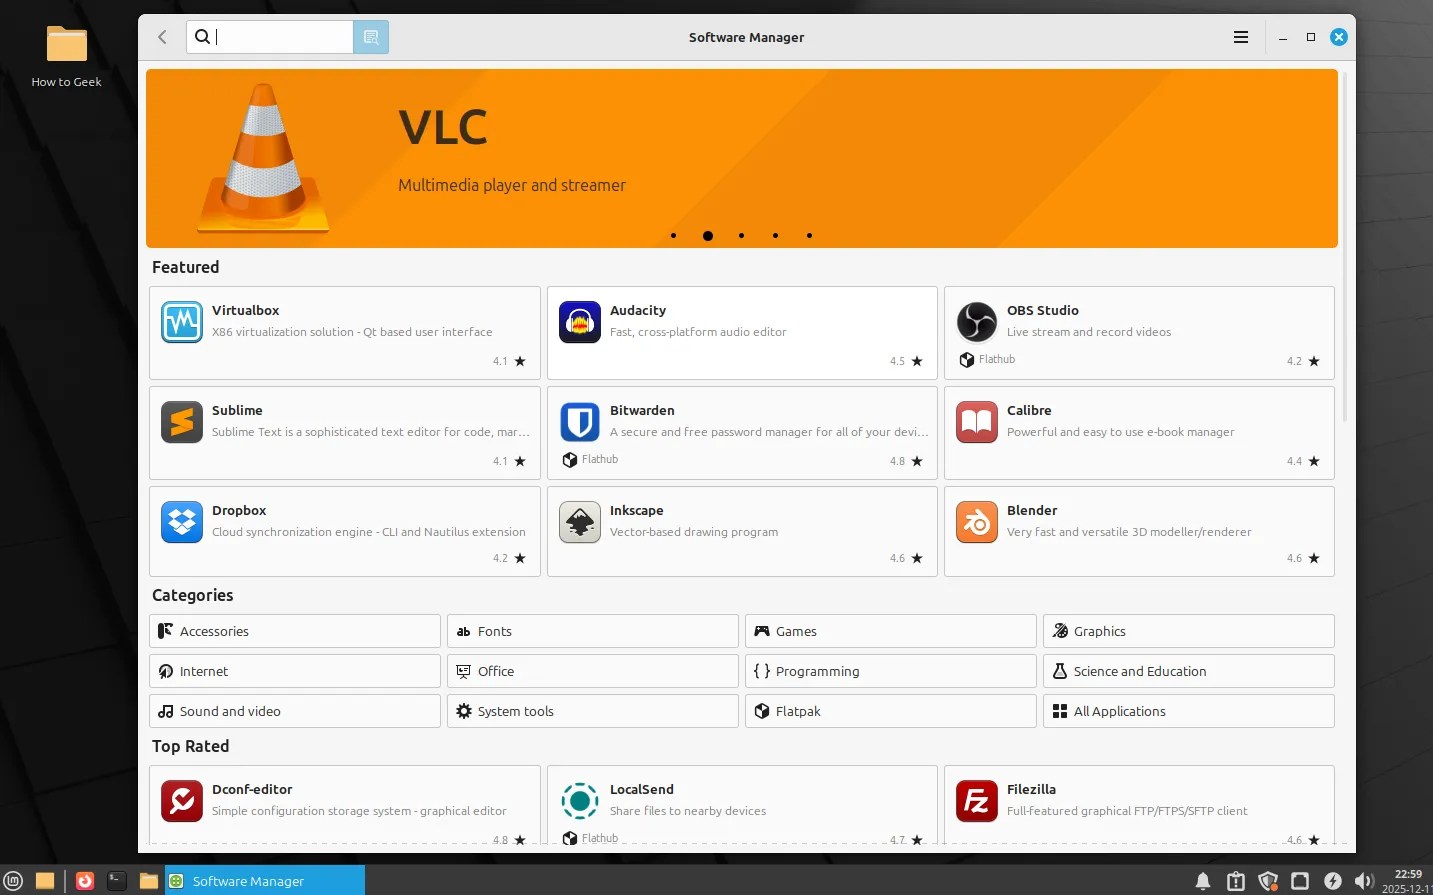Open the System tools category

pyautogui.click(x=593, y=711)
